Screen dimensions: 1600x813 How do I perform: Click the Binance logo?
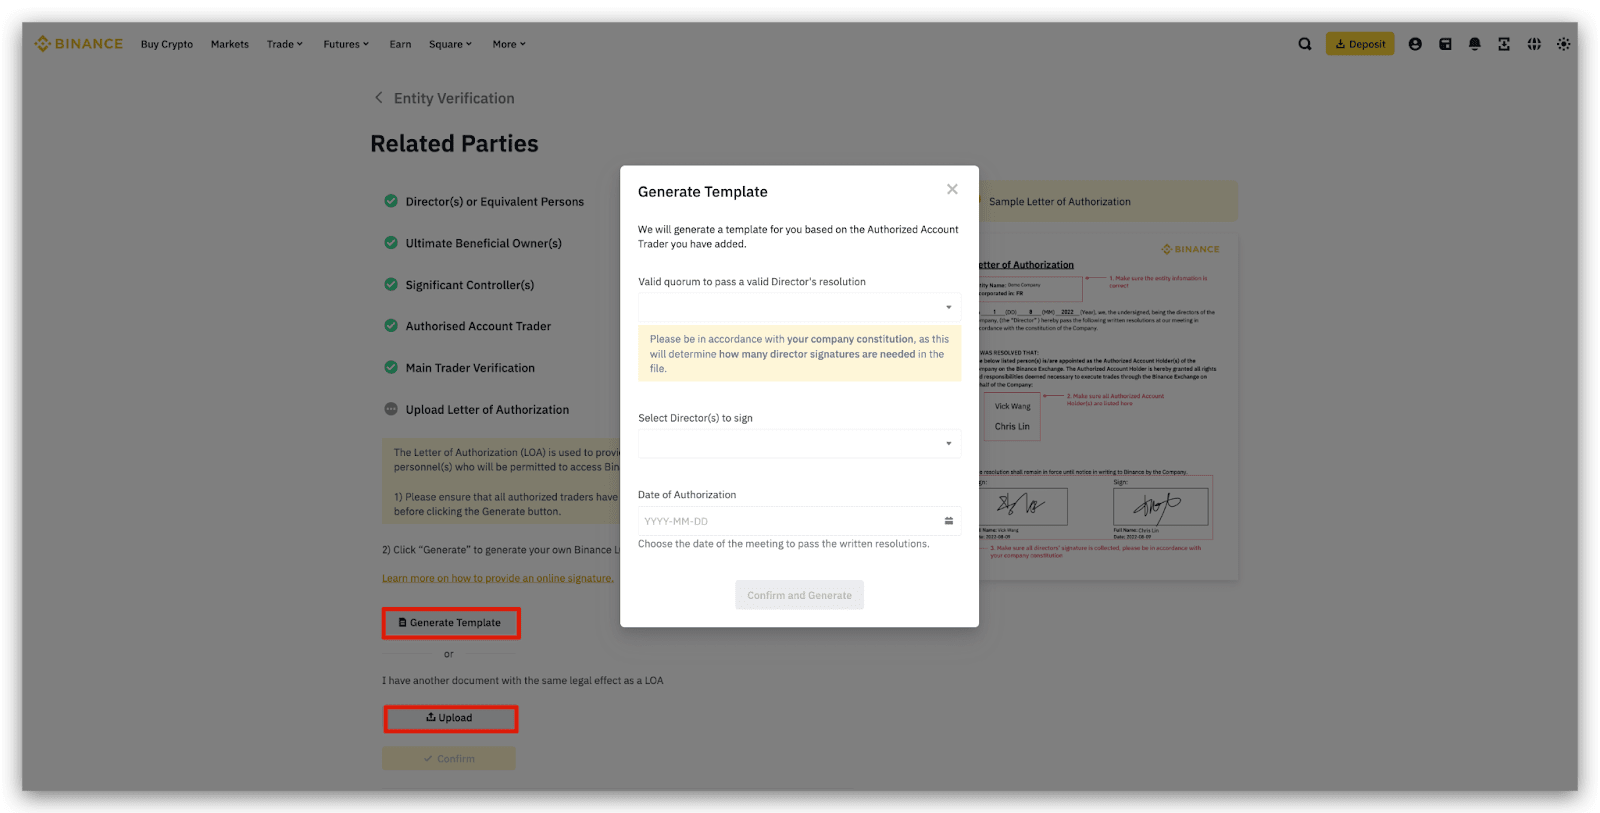[79, 44]
